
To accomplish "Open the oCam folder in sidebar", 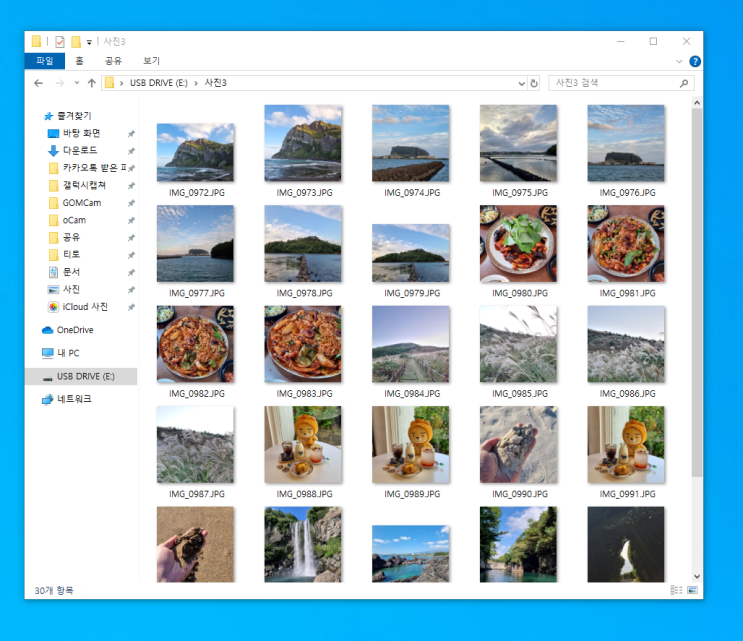I will click(74, 220).
